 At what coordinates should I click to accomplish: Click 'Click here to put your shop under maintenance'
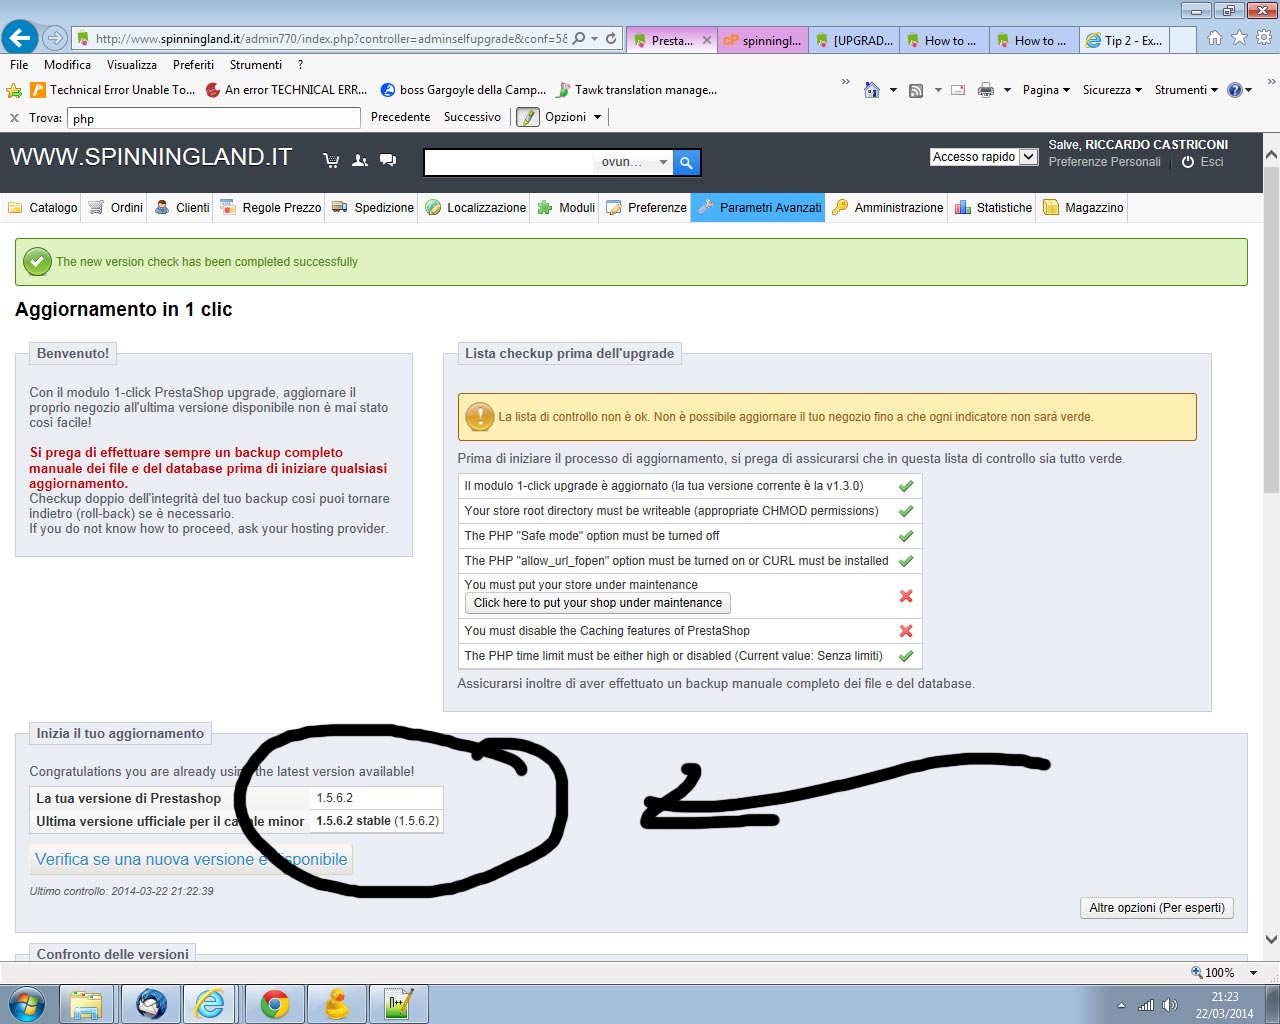pos(598,603)
